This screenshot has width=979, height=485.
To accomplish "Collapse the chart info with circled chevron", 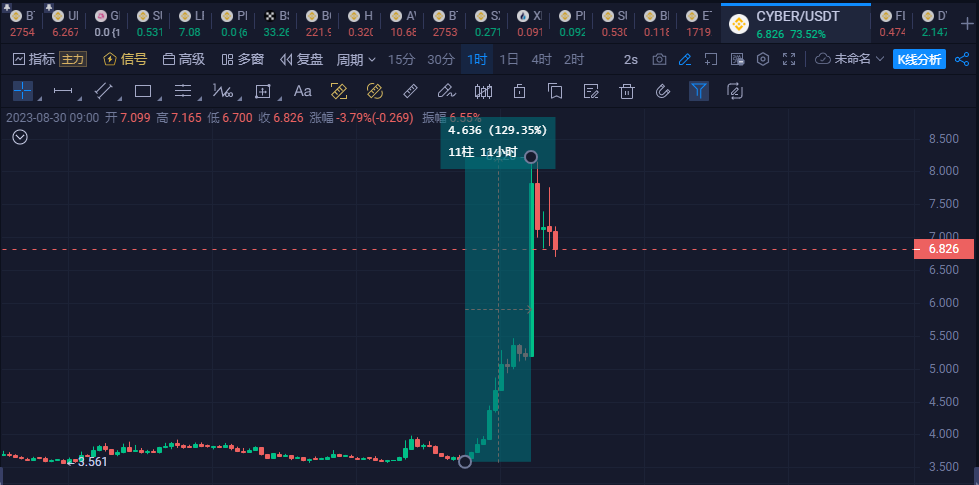I will tap(20, 137).
